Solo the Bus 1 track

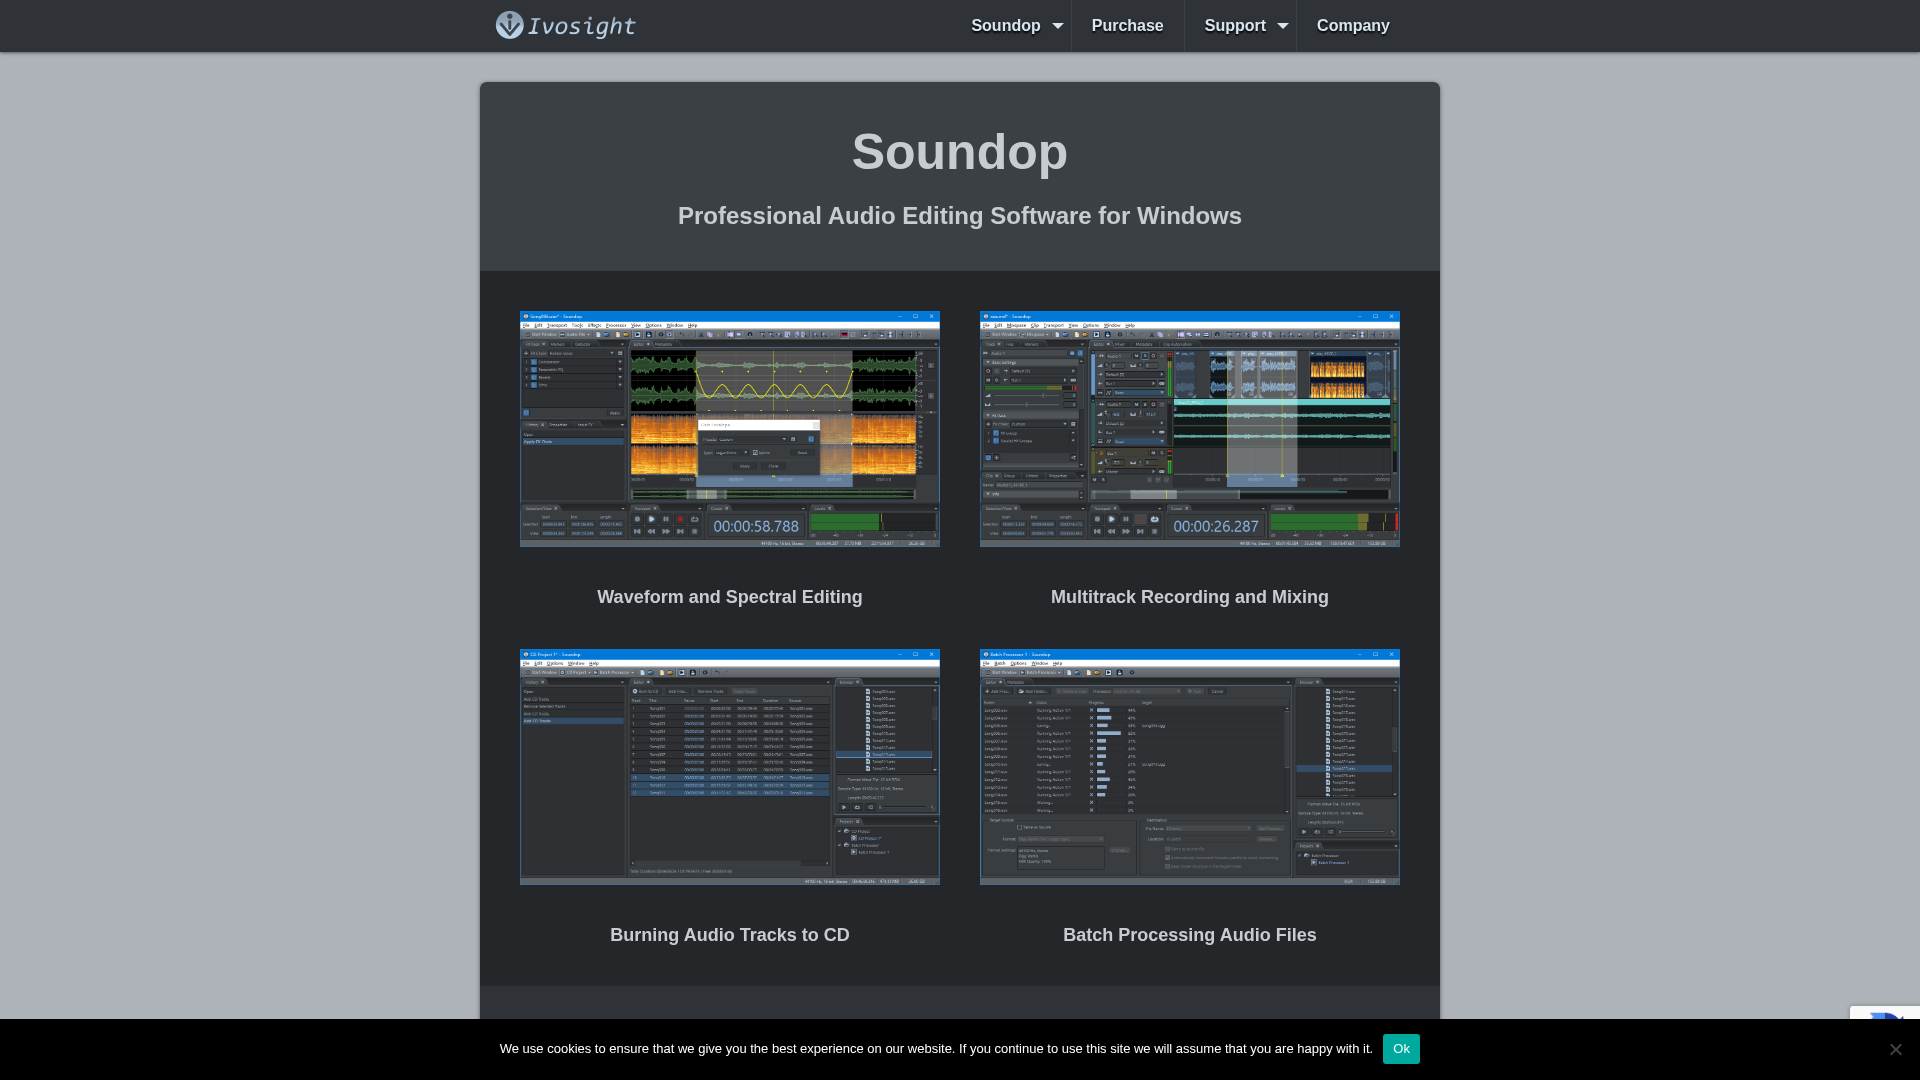(x=1162, y=453)
